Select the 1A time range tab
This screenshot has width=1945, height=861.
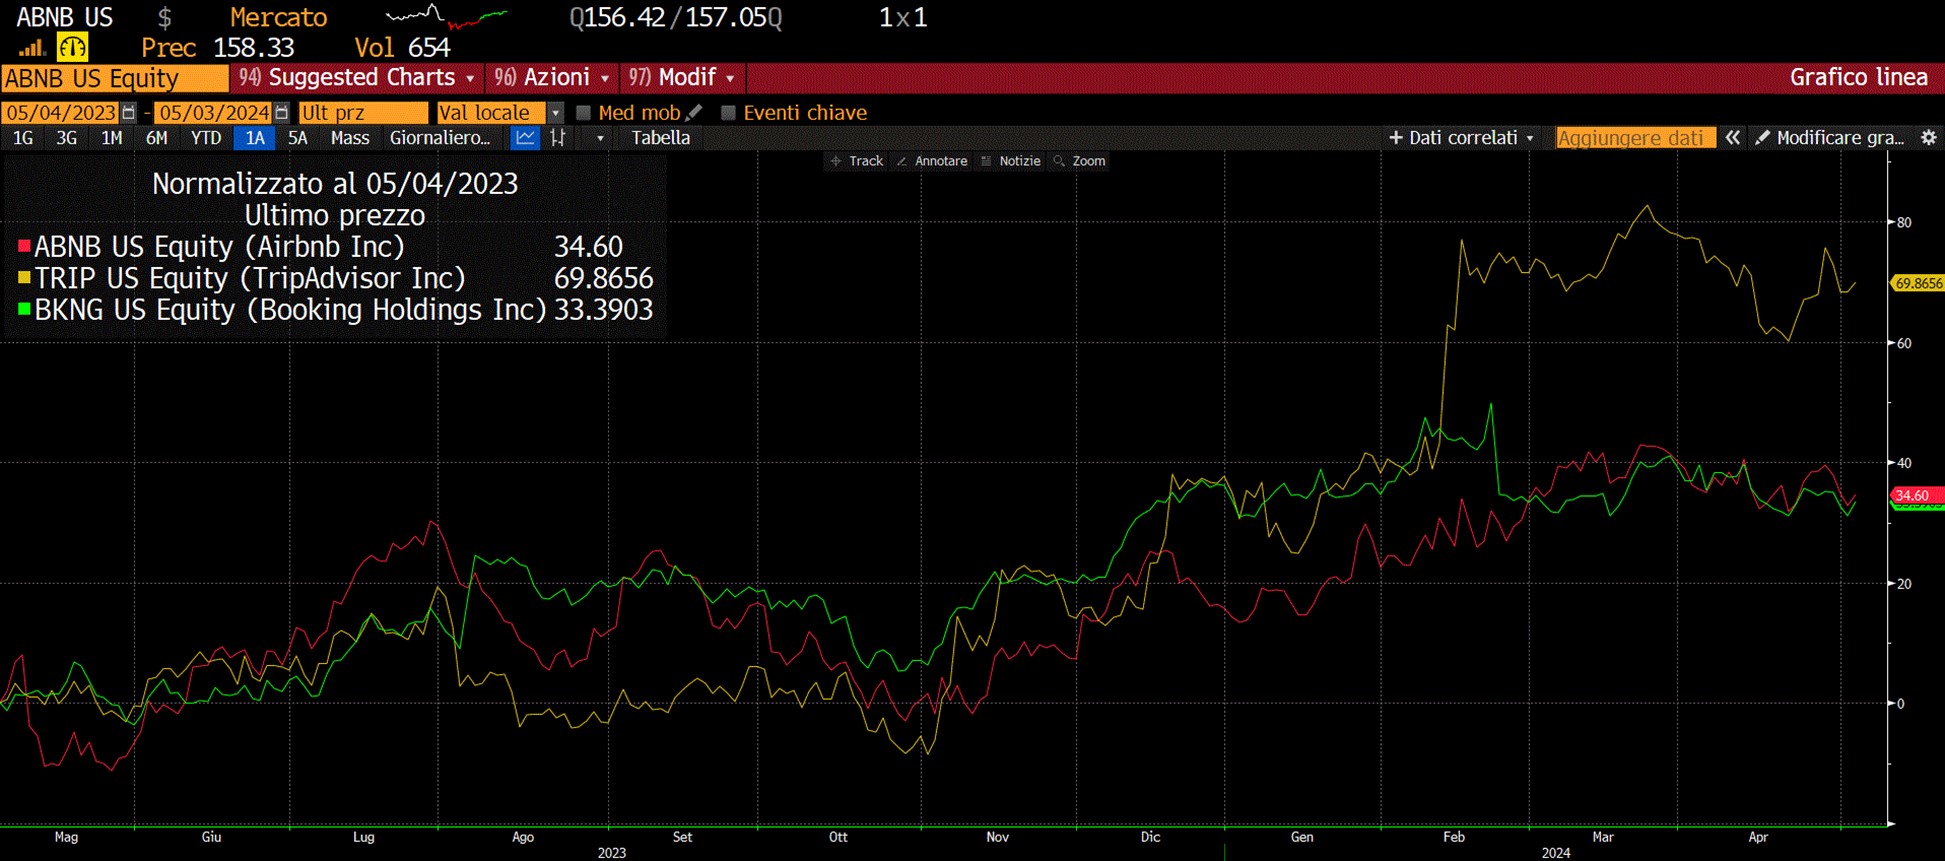coord(255,138)
